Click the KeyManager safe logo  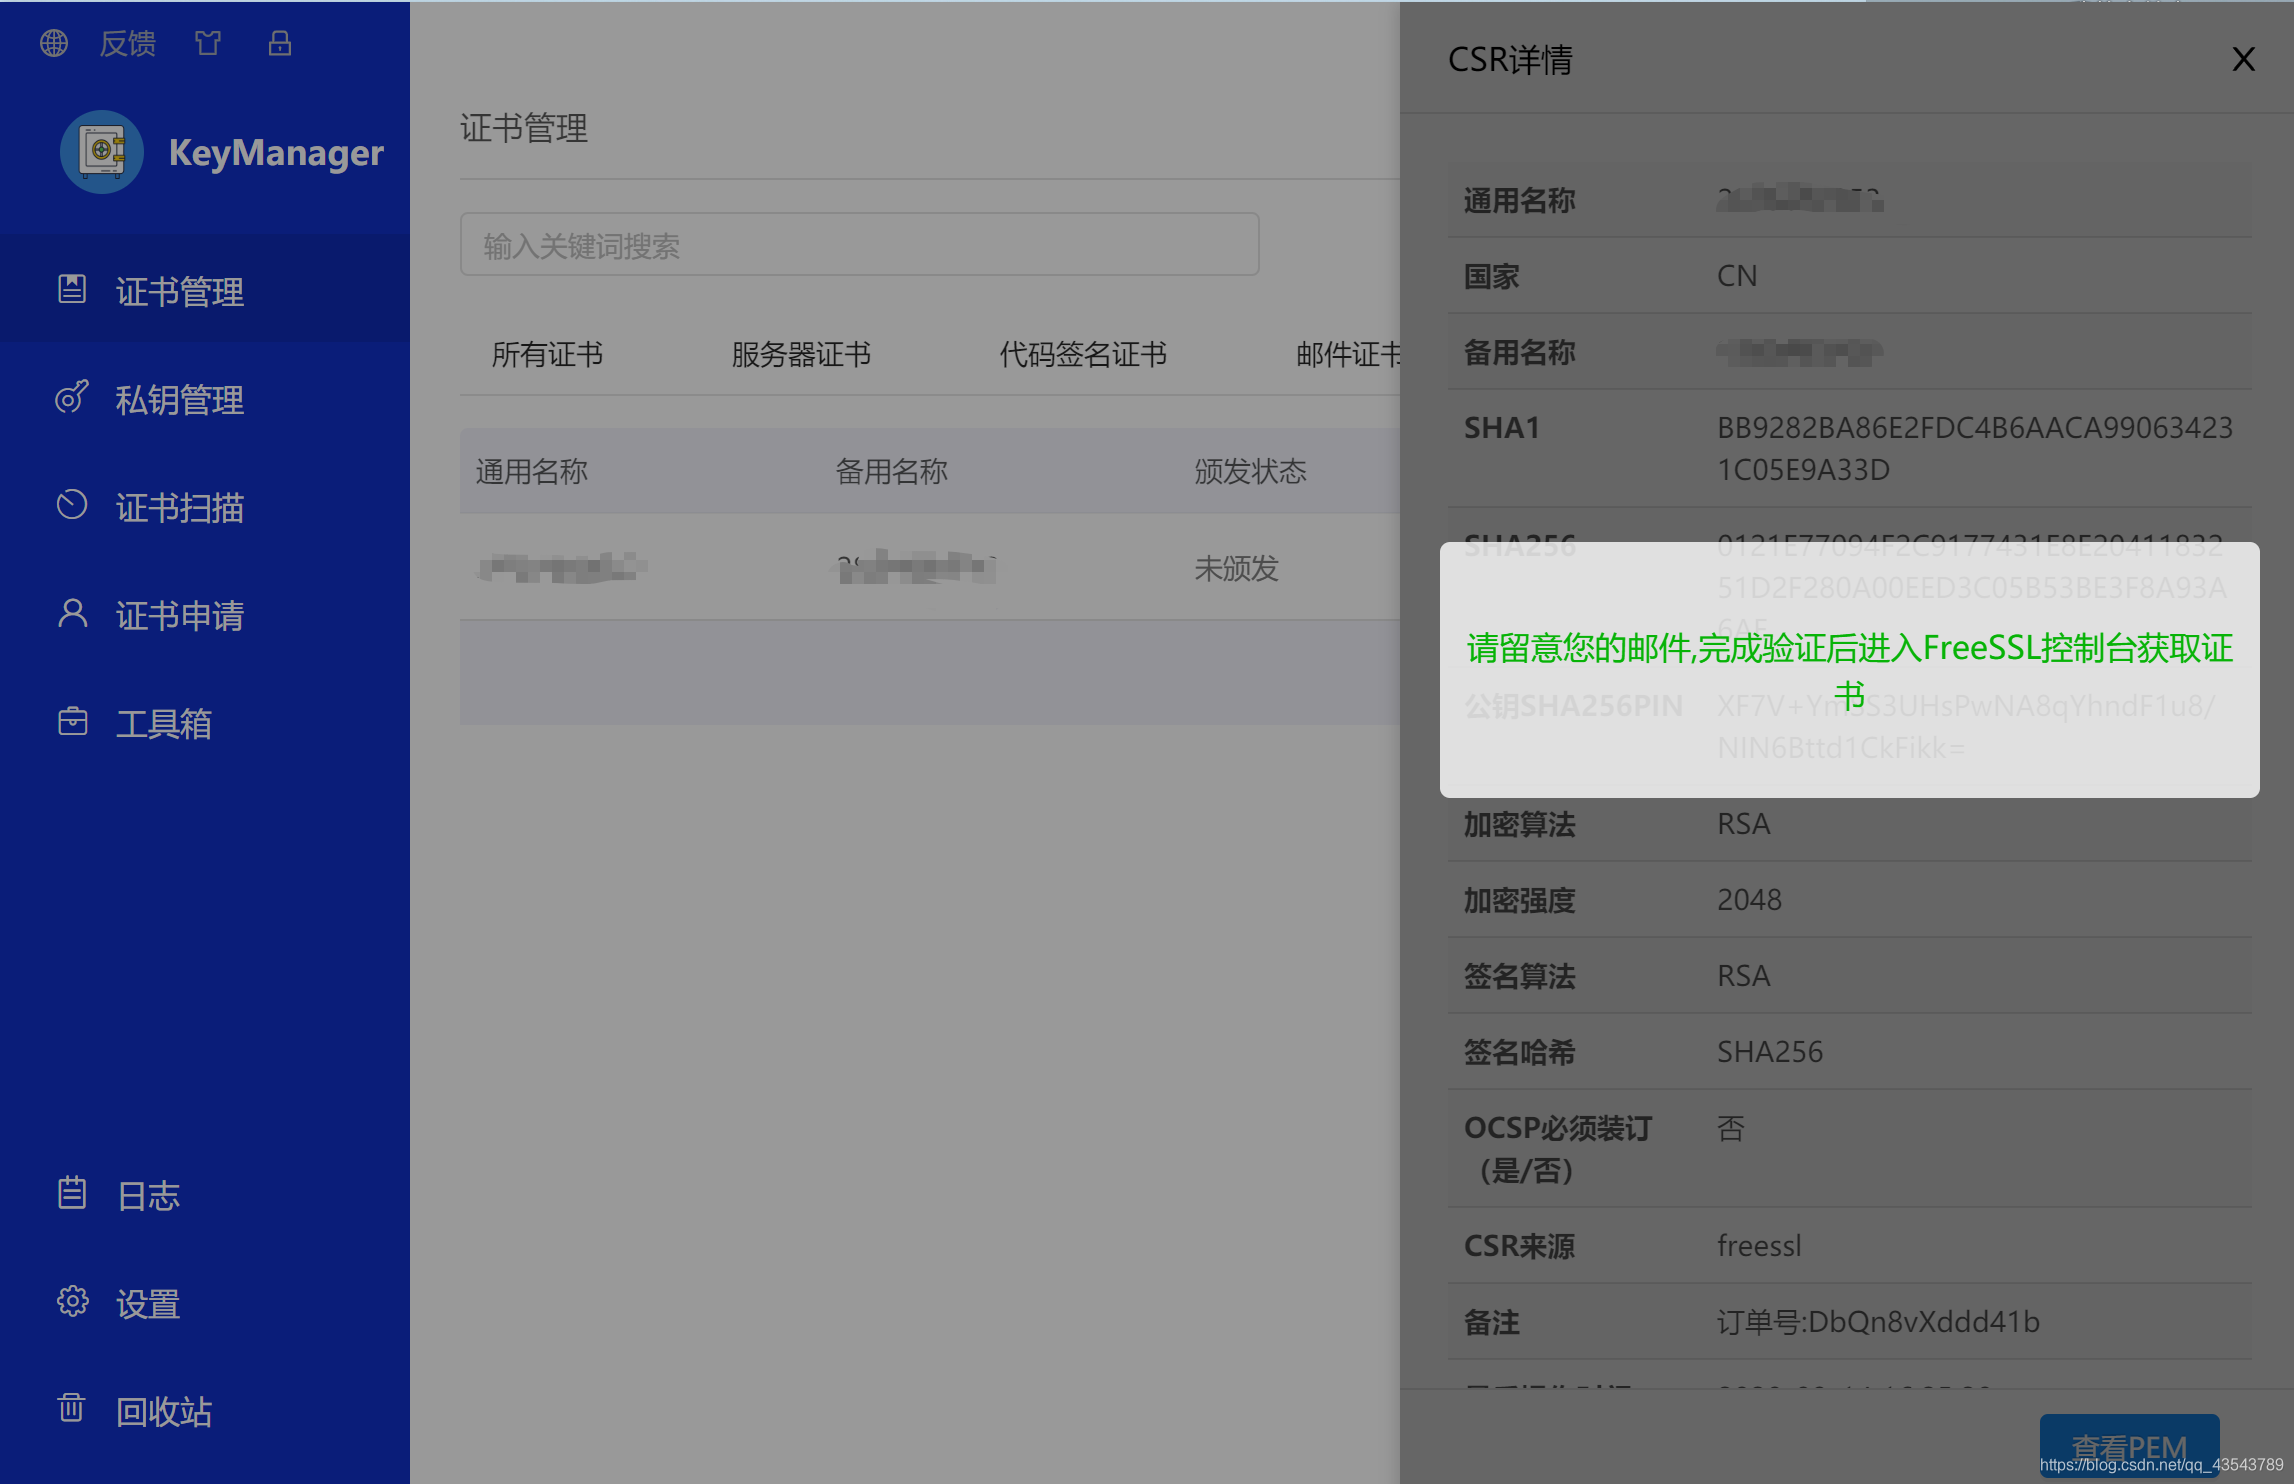pyautogui.click(x=101, y=152)
